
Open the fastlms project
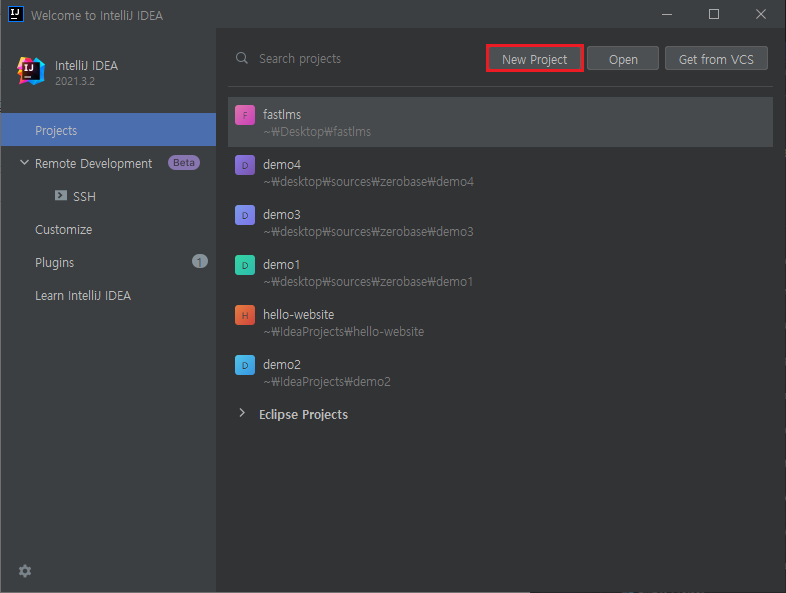500,122
